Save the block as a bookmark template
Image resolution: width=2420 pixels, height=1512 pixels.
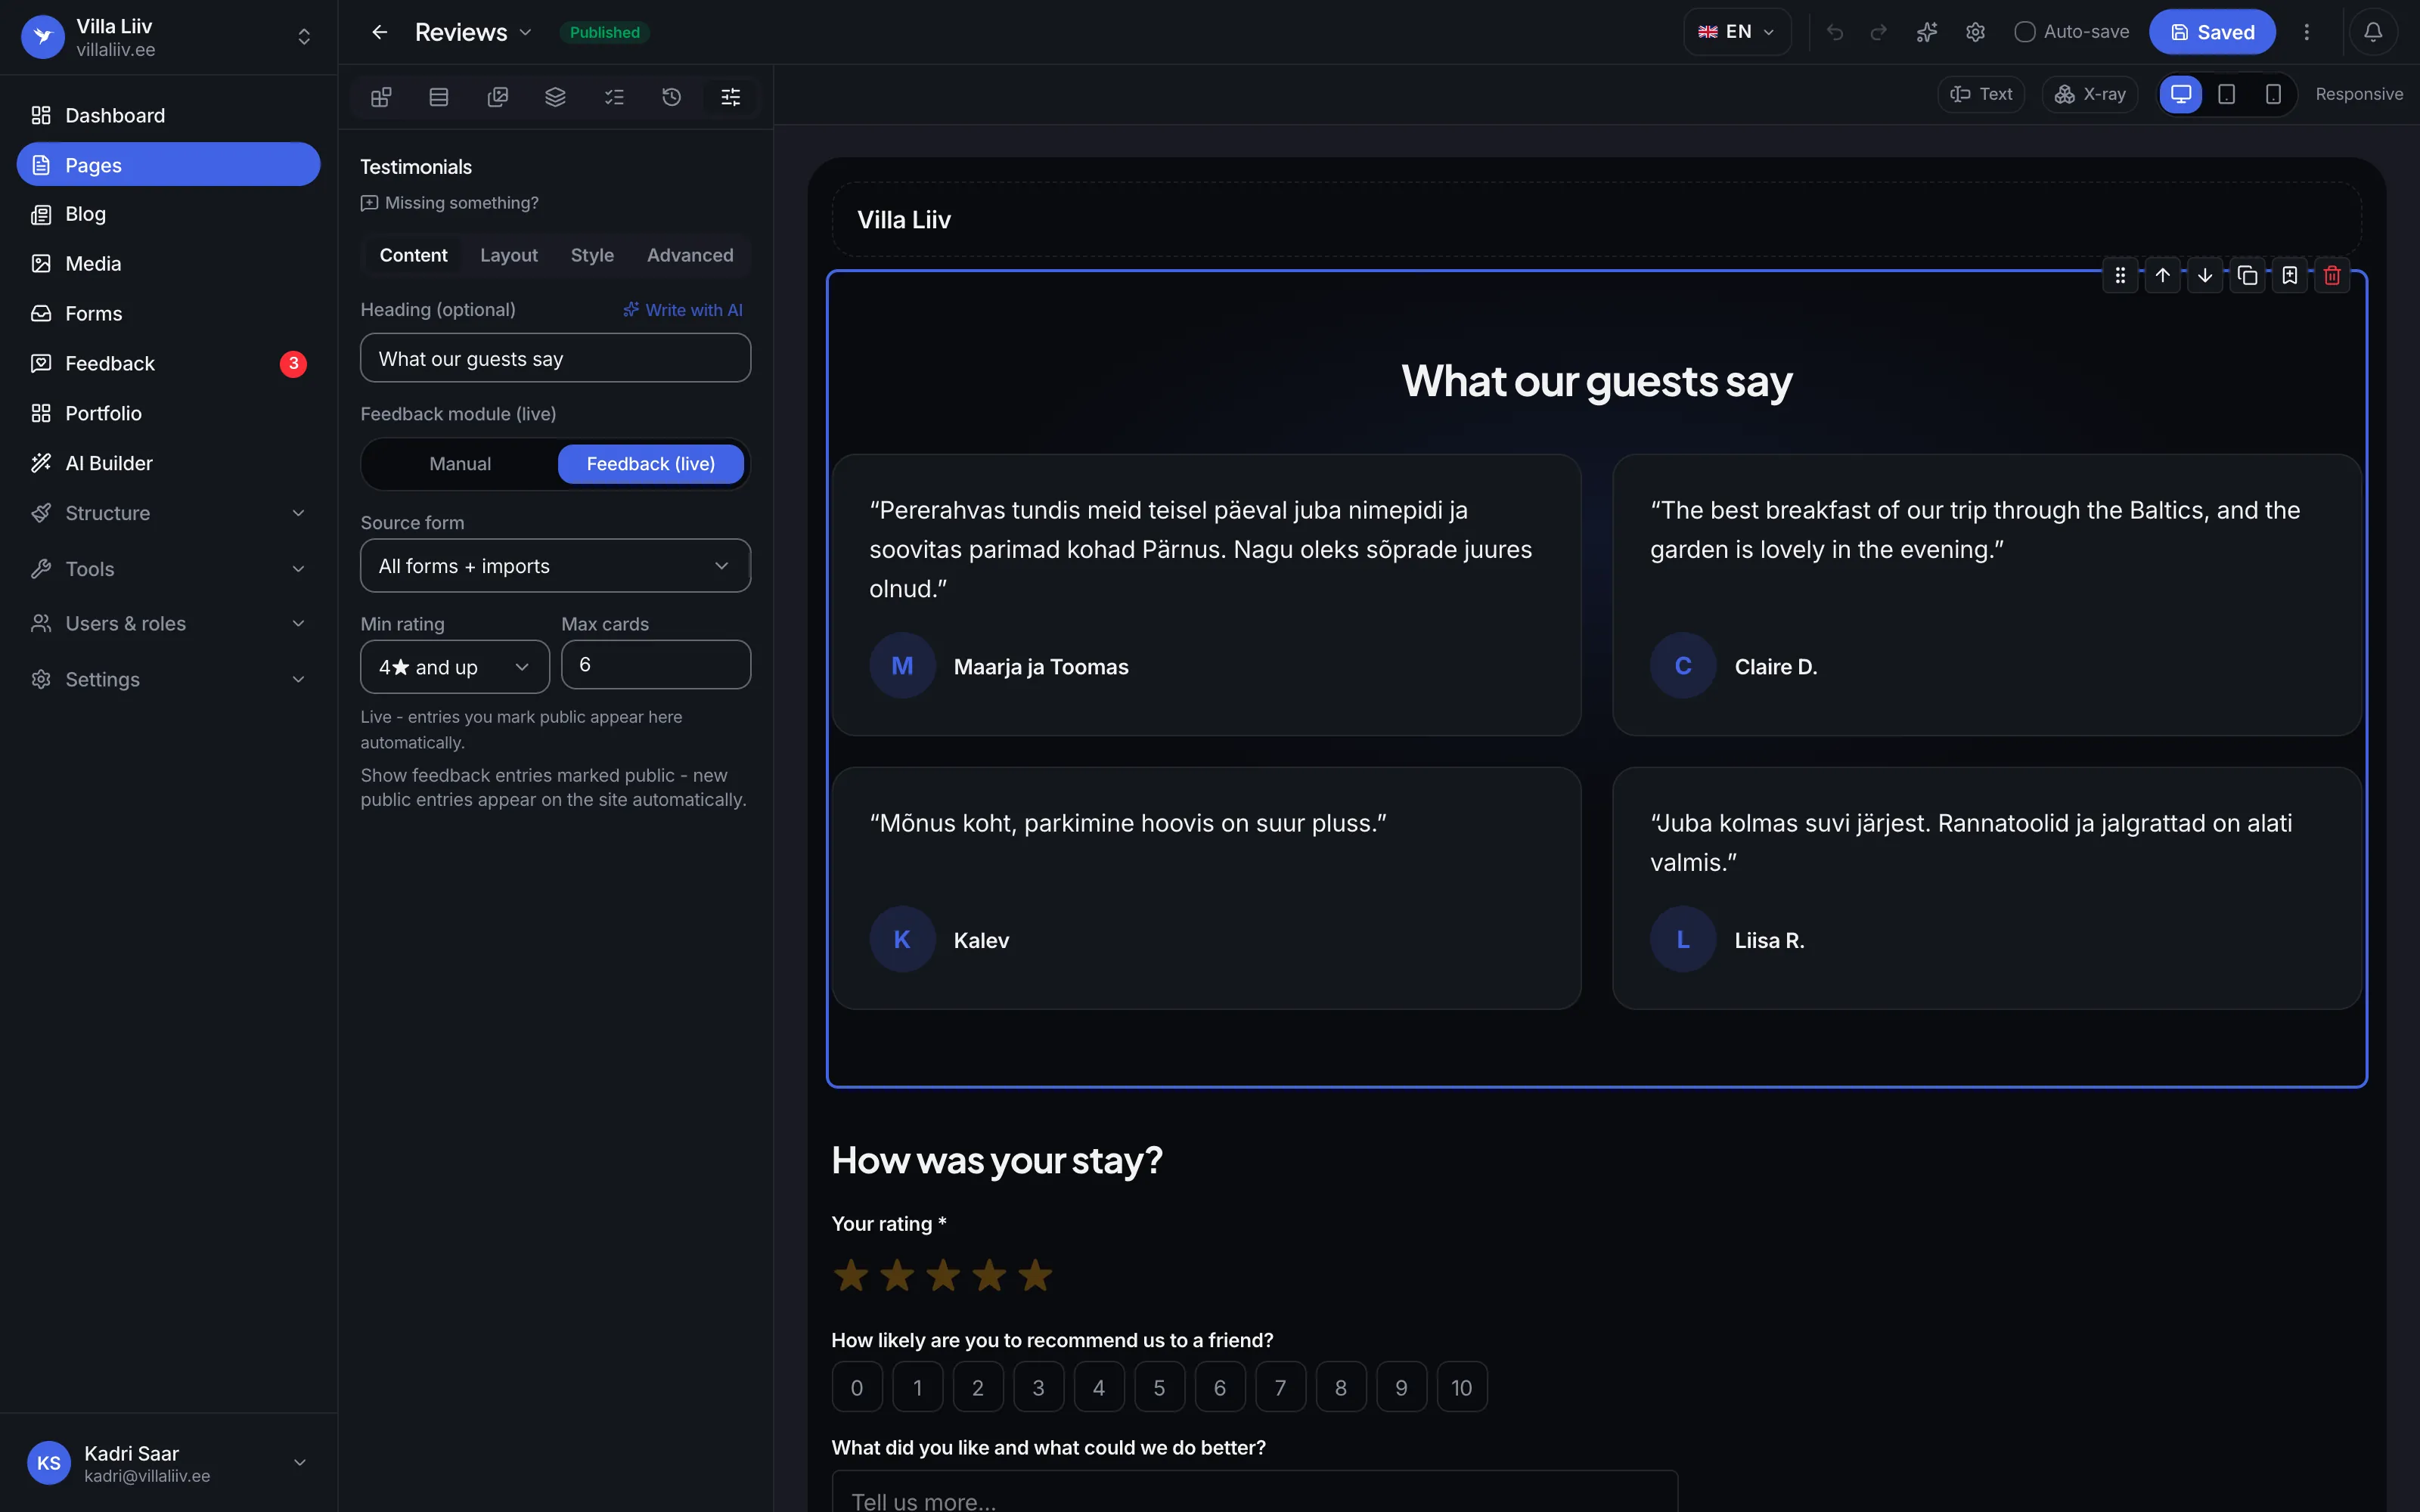pyautogui.click(x=2290, y=275)
